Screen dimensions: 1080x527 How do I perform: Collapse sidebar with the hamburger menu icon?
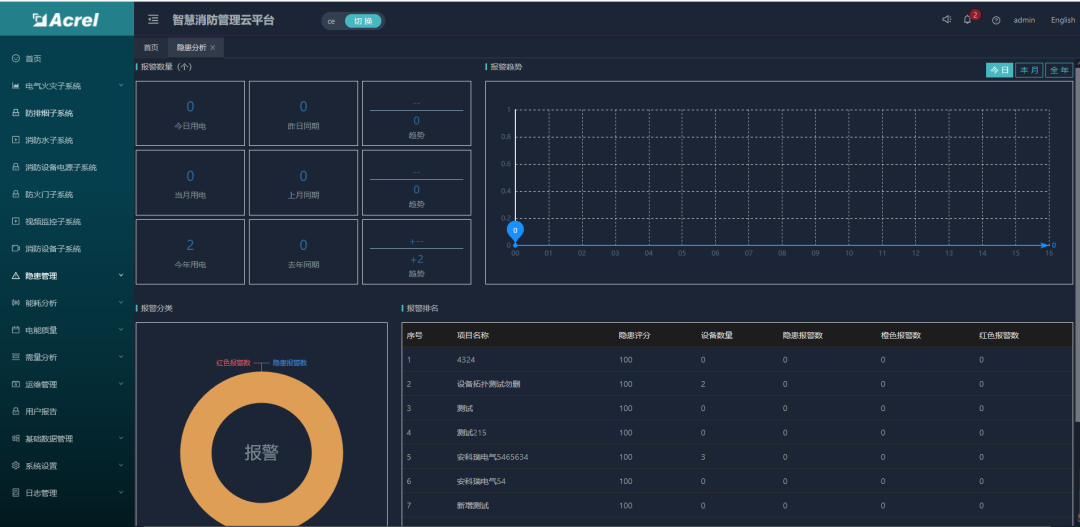[x=153, y=20]
